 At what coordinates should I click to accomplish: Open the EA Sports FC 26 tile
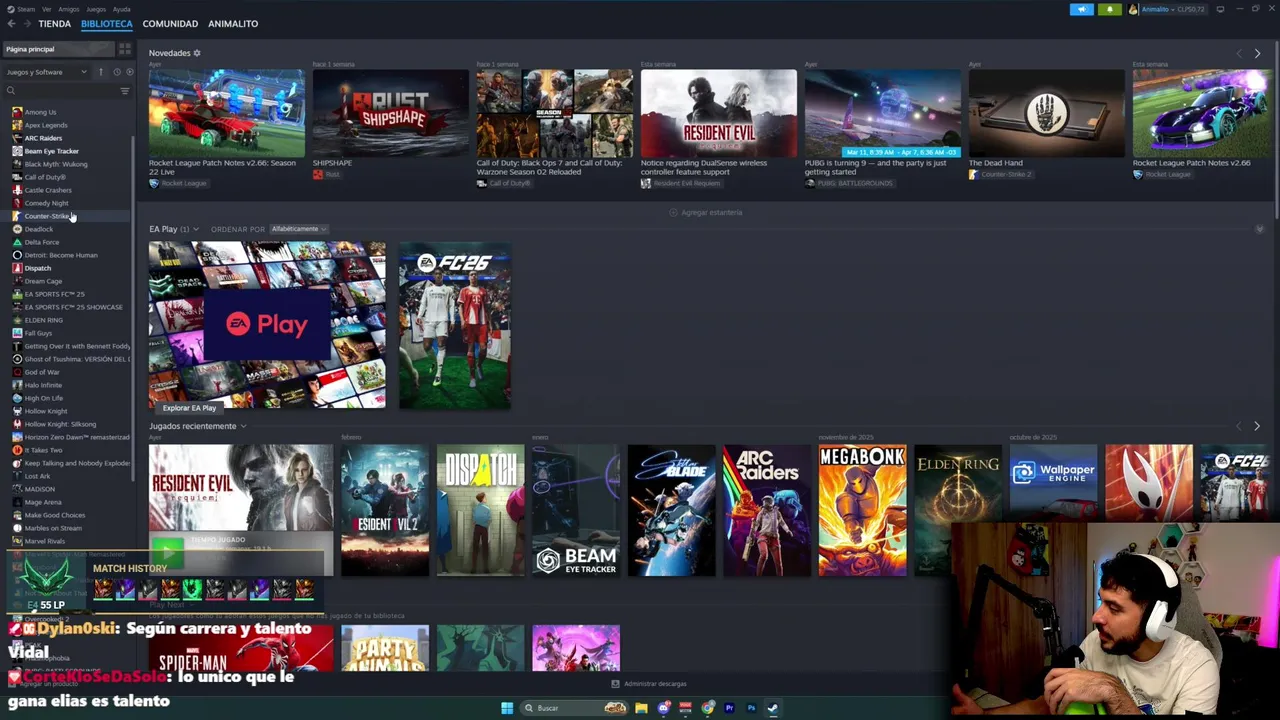(455, 325)
